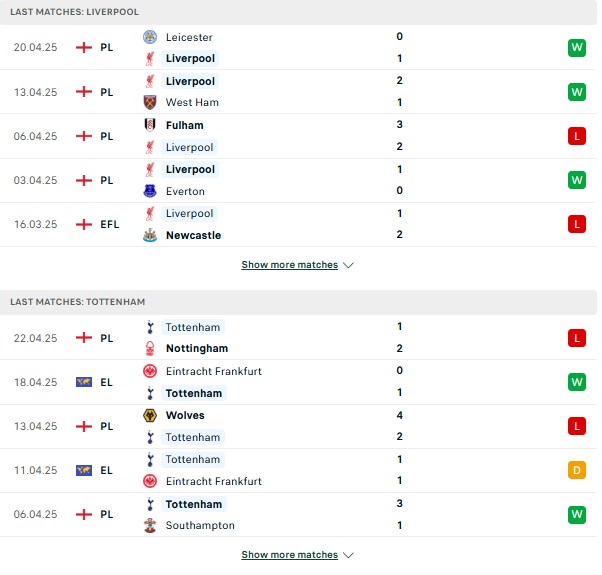Click the Newcastle club crest icon
602x575 pixels.
pyautogui.click(x=150, y=235)
